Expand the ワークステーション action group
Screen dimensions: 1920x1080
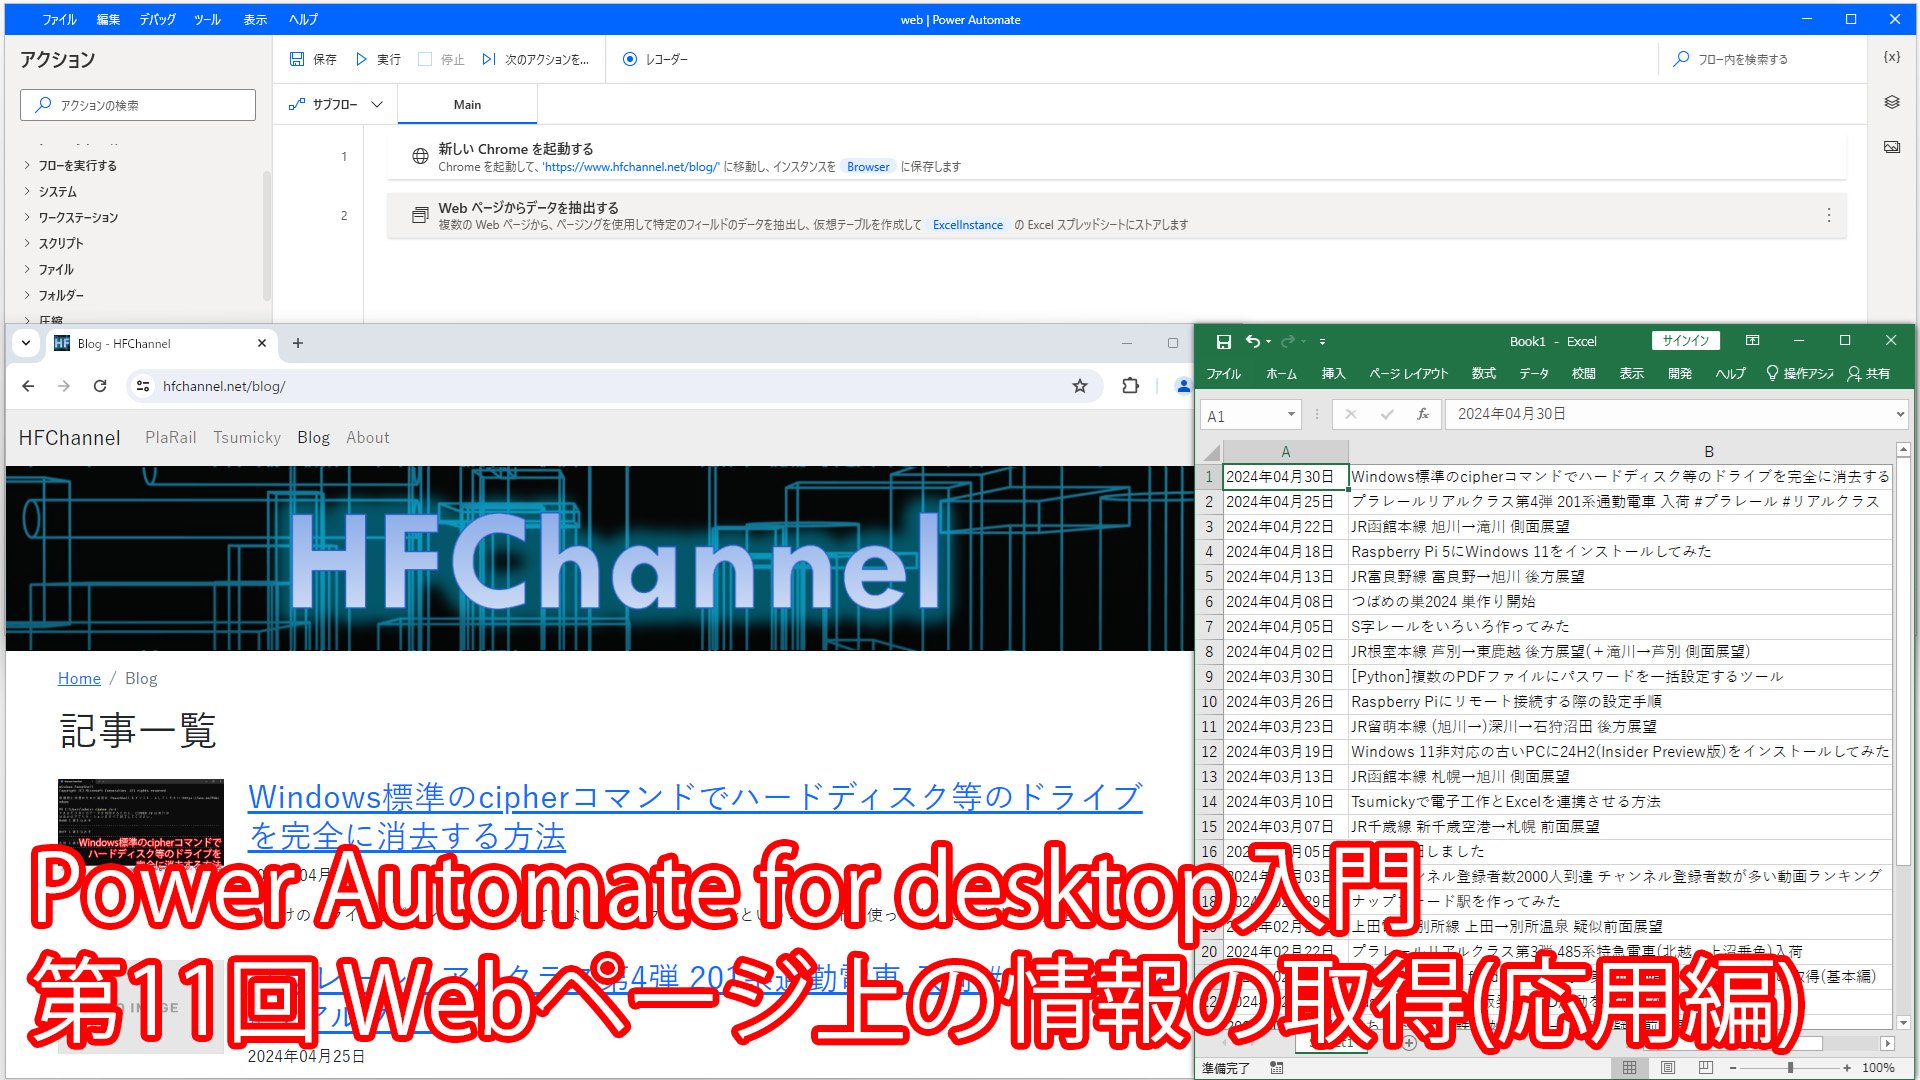(27, 218)
